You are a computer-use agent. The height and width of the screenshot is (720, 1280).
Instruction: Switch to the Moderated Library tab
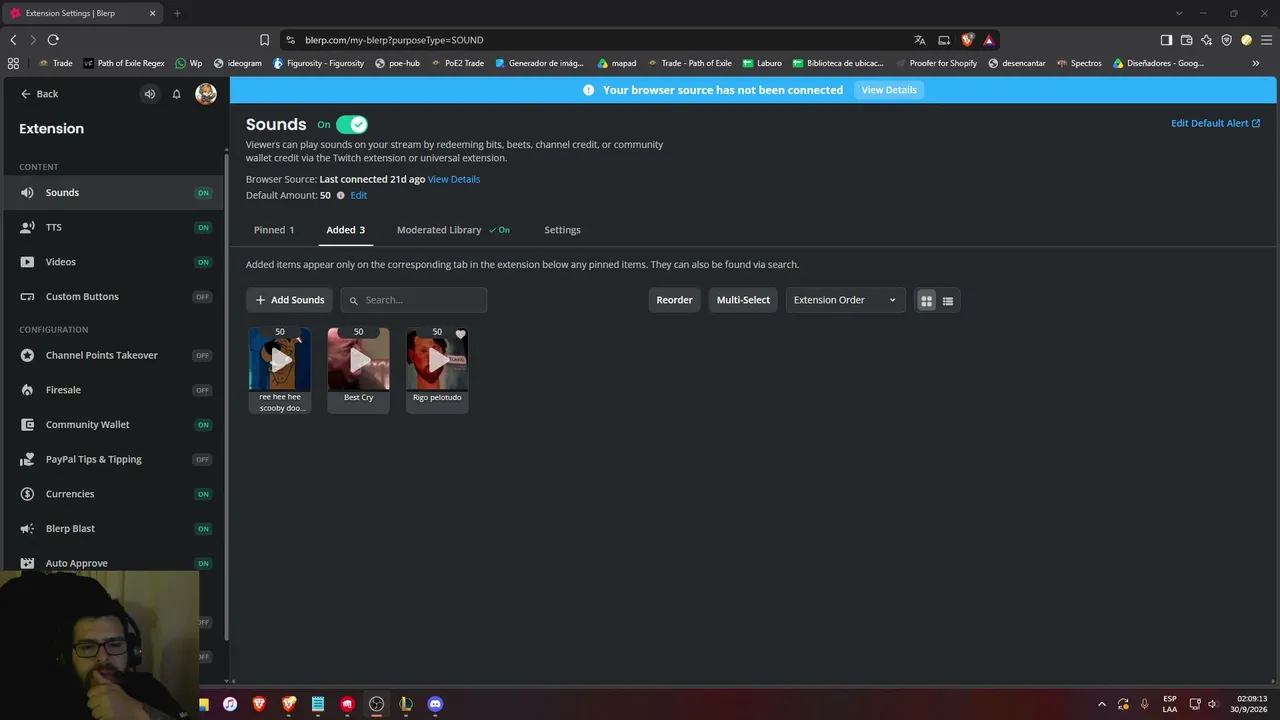tap(453, 230)
